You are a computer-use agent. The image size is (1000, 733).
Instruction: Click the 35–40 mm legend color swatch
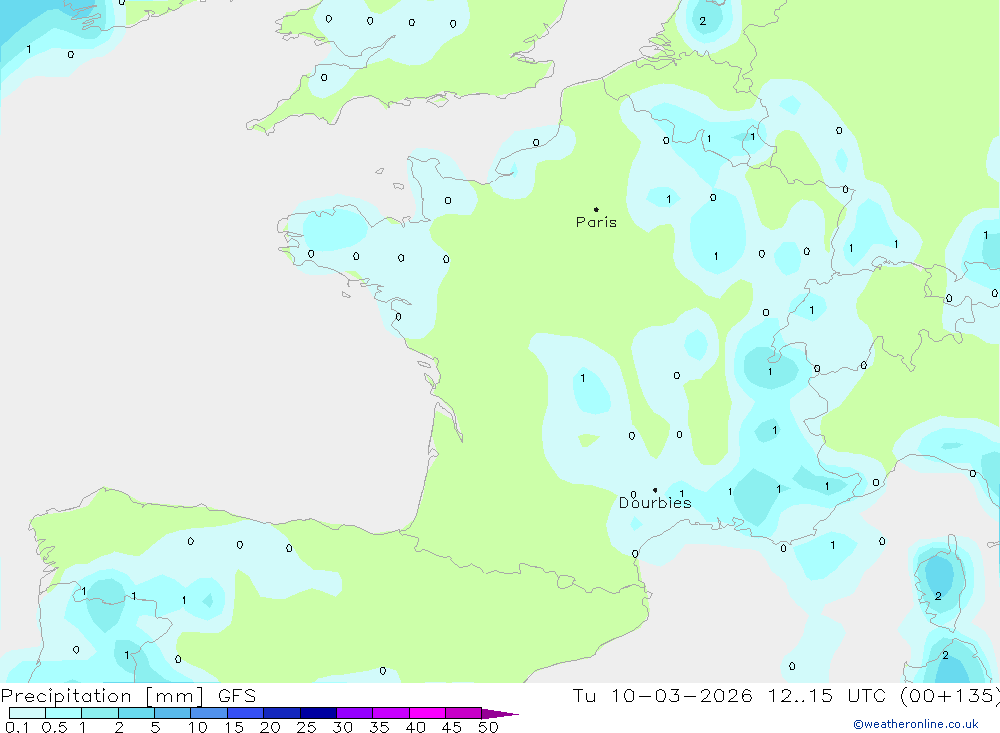coord(391,713)
